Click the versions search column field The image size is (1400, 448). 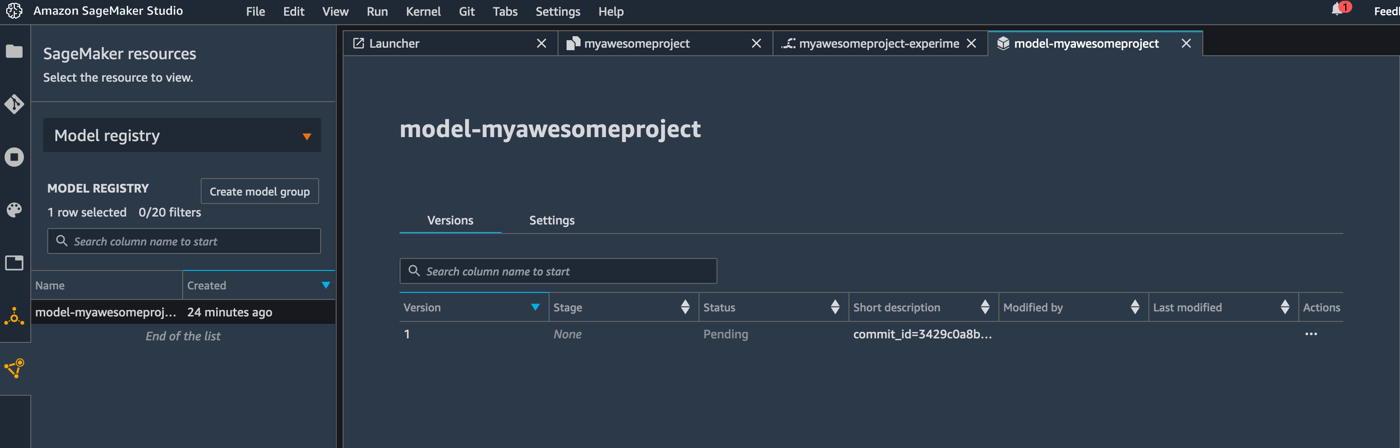(558, 271)
